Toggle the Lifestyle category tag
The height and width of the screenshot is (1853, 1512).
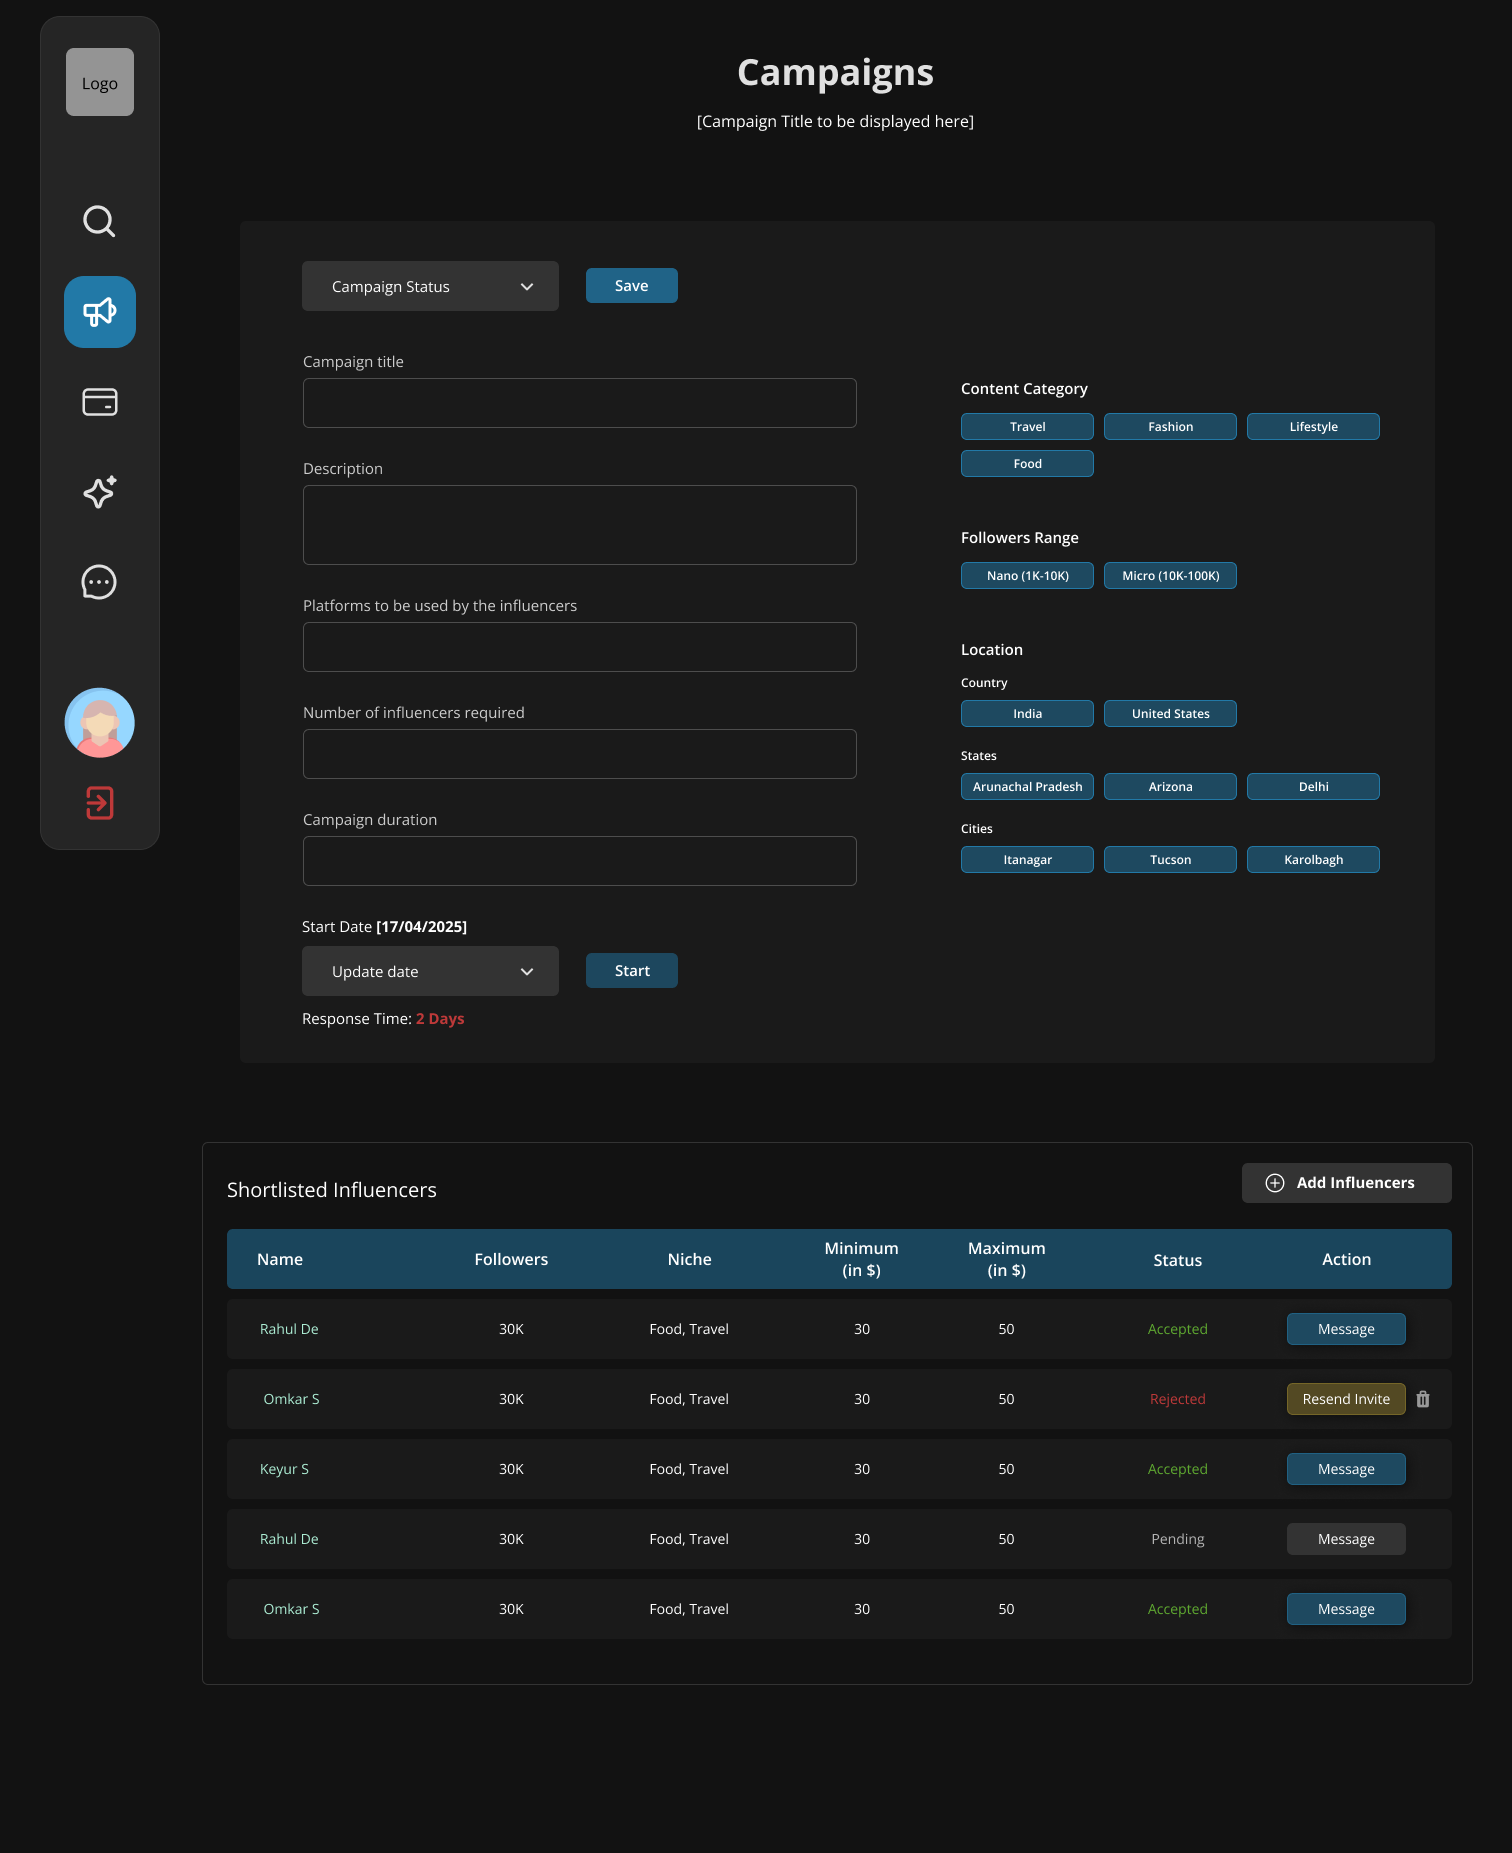(1313, 426)
